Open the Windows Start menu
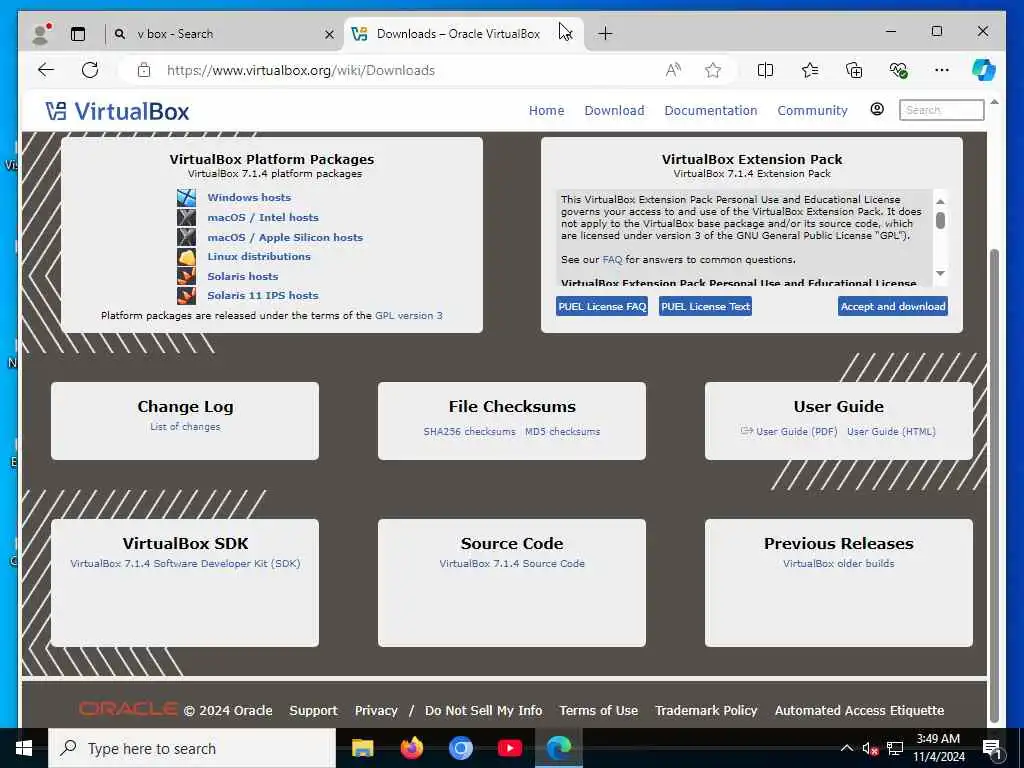The image size is (1024, 768). point(24,748)
